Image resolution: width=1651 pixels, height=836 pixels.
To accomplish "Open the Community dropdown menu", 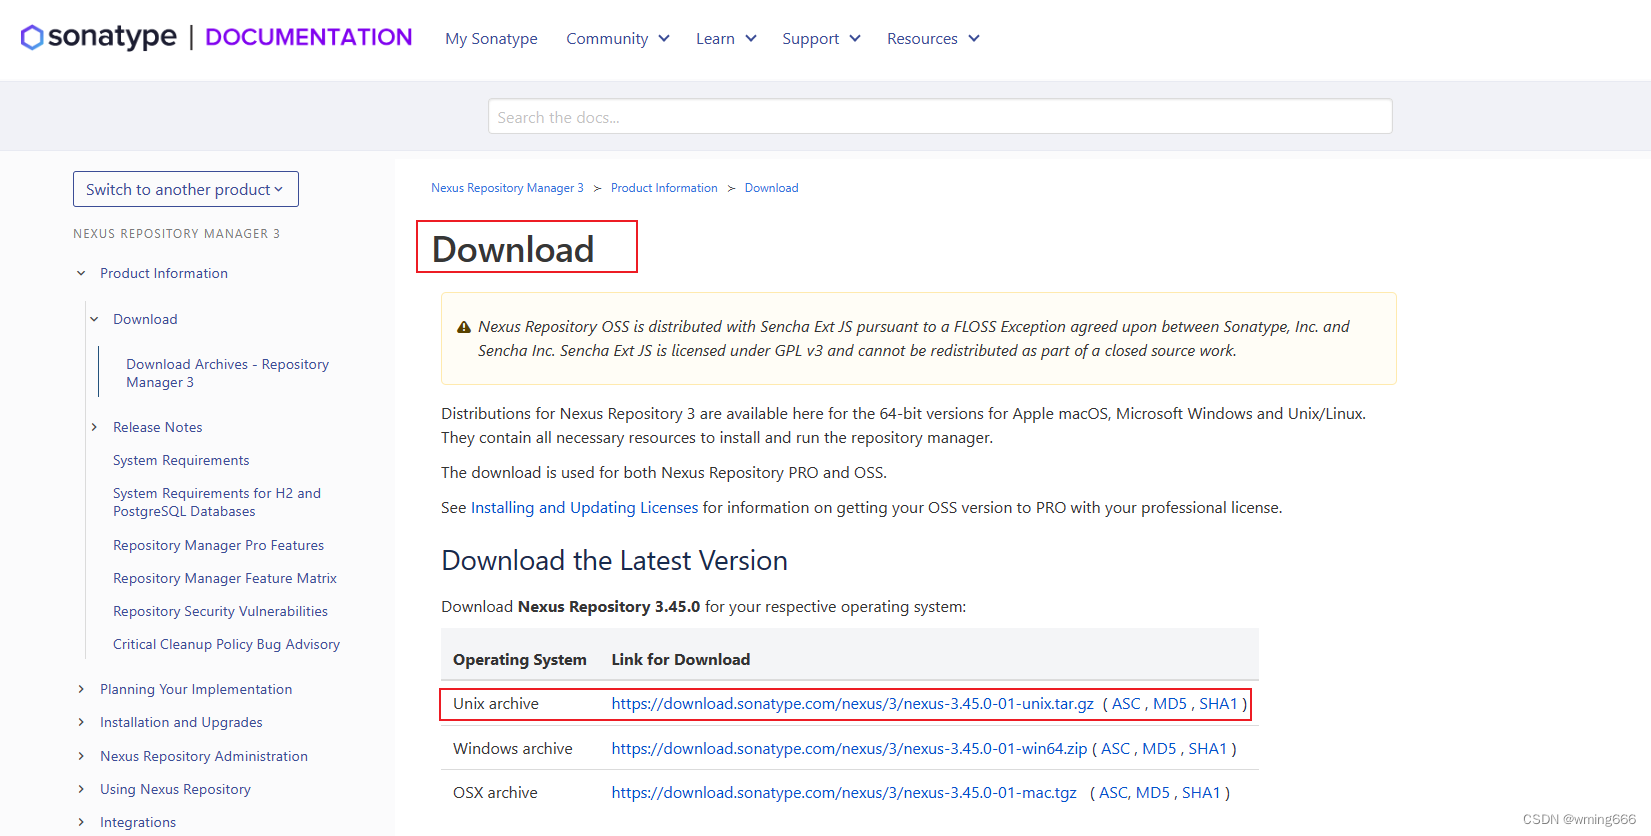I will pos(618,39).
